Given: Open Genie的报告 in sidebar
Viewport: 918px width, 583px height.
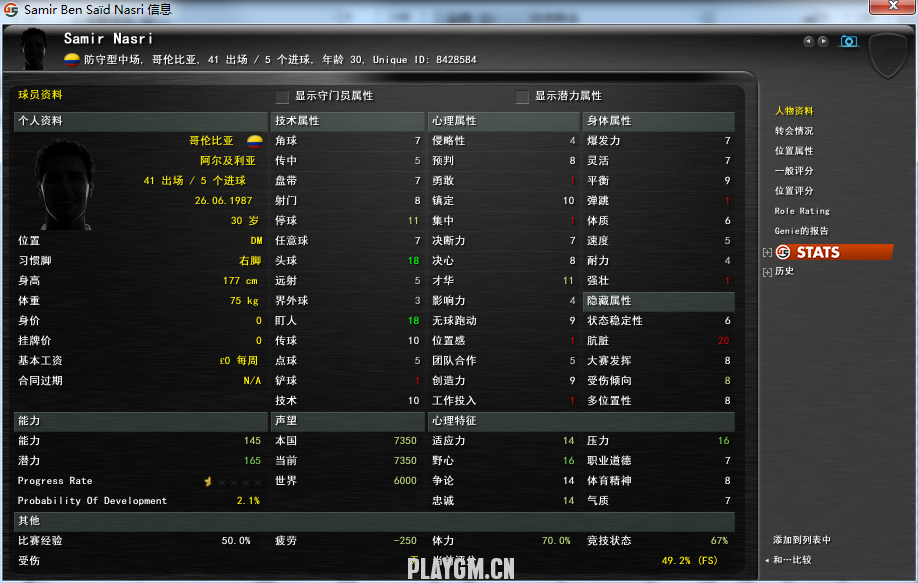Looking at the screenshot, I should point(801,231).
